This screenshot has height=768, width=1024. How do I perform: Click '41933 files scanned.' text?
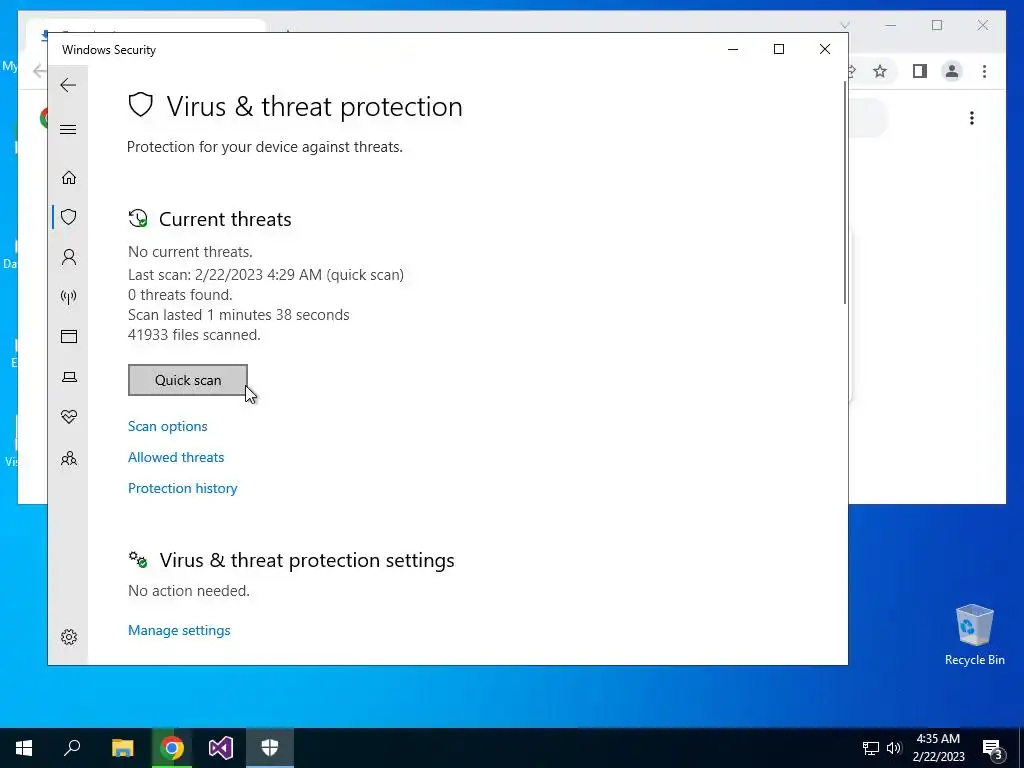point(194,335)
